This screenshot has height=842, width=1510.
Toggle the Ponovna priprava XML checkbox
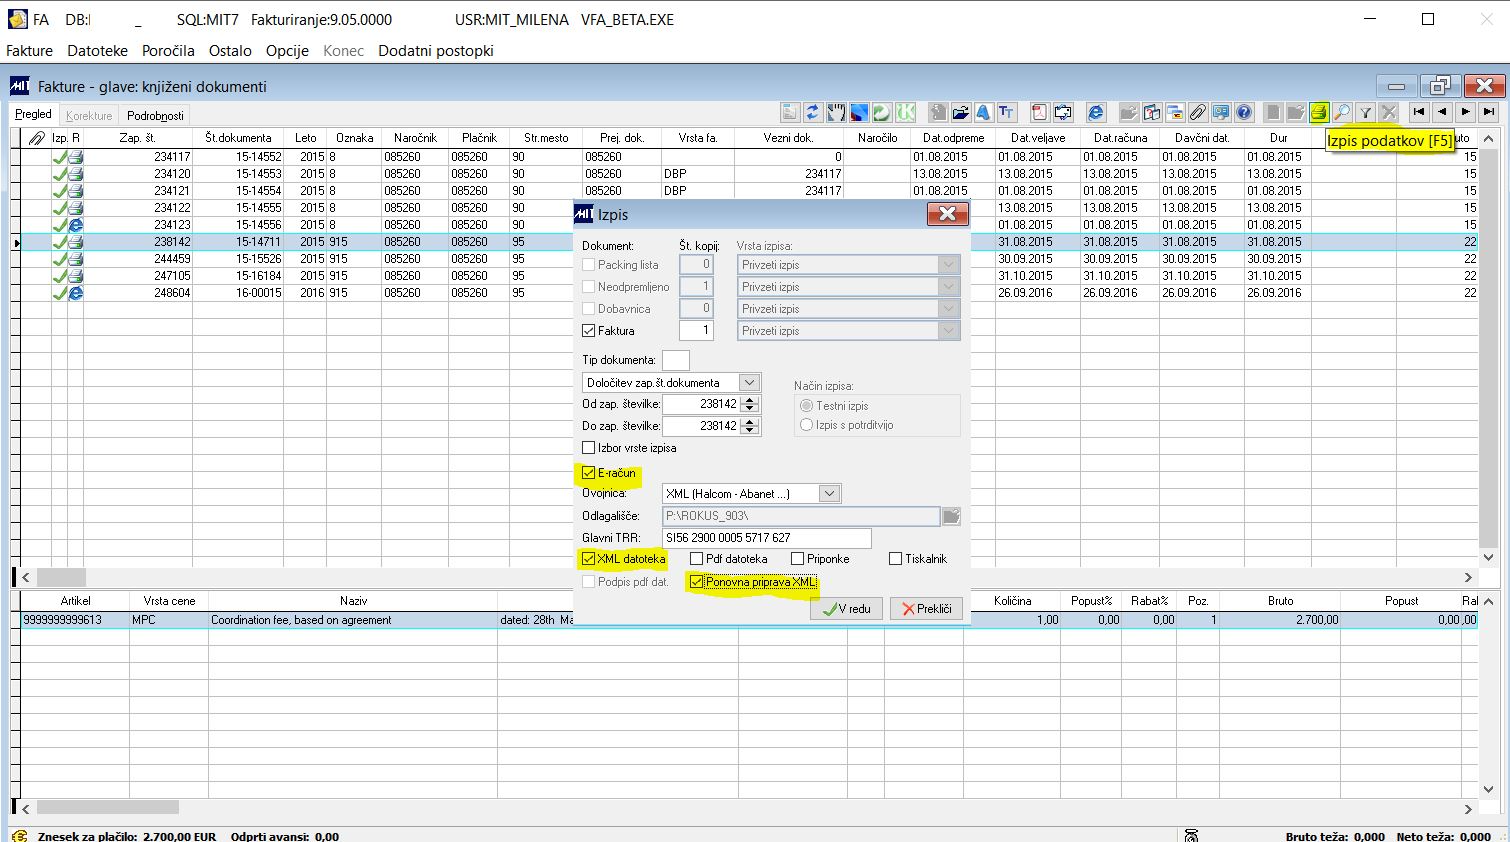(x=697, y=582)
